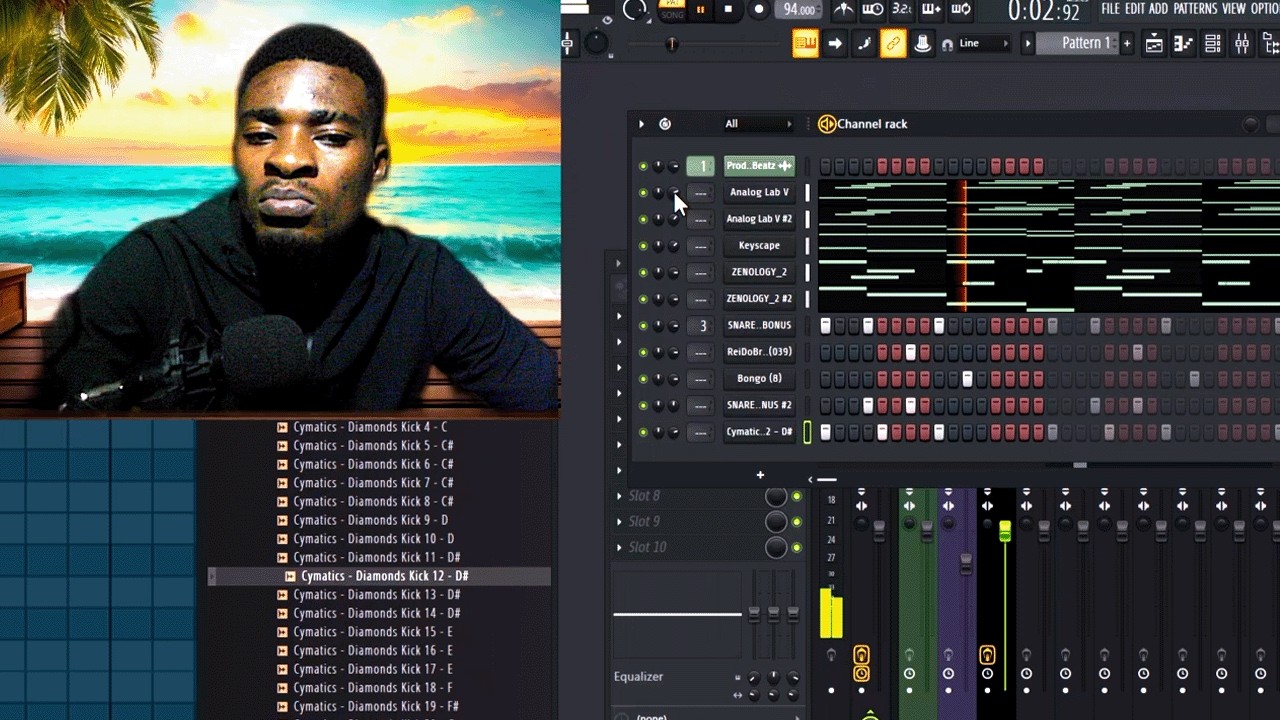Image resolution: width=1280 pixels, height=720 pixels.
Task: Toggle loop recording icon
Action: point(961,10)
